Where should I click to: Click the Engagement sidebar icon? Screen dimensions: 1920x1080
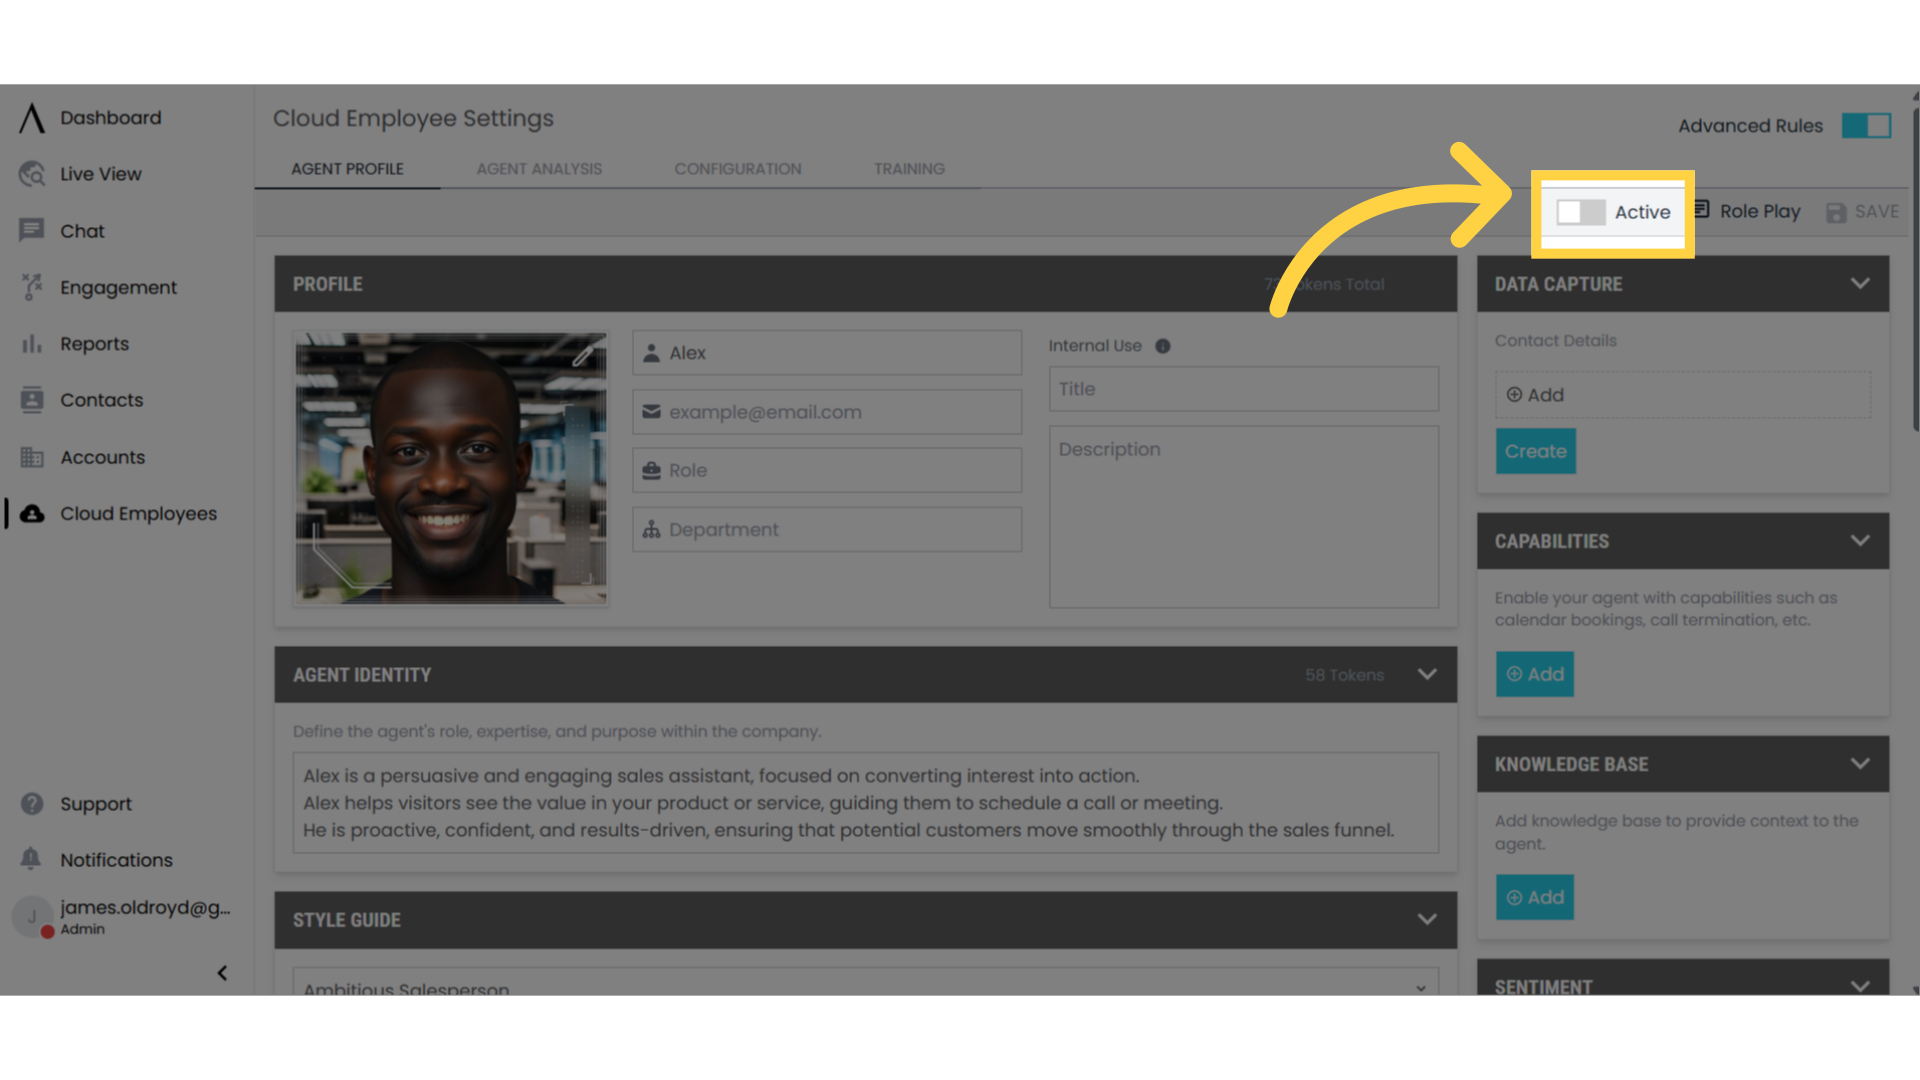pyautogui.click(x=32, y=287)
